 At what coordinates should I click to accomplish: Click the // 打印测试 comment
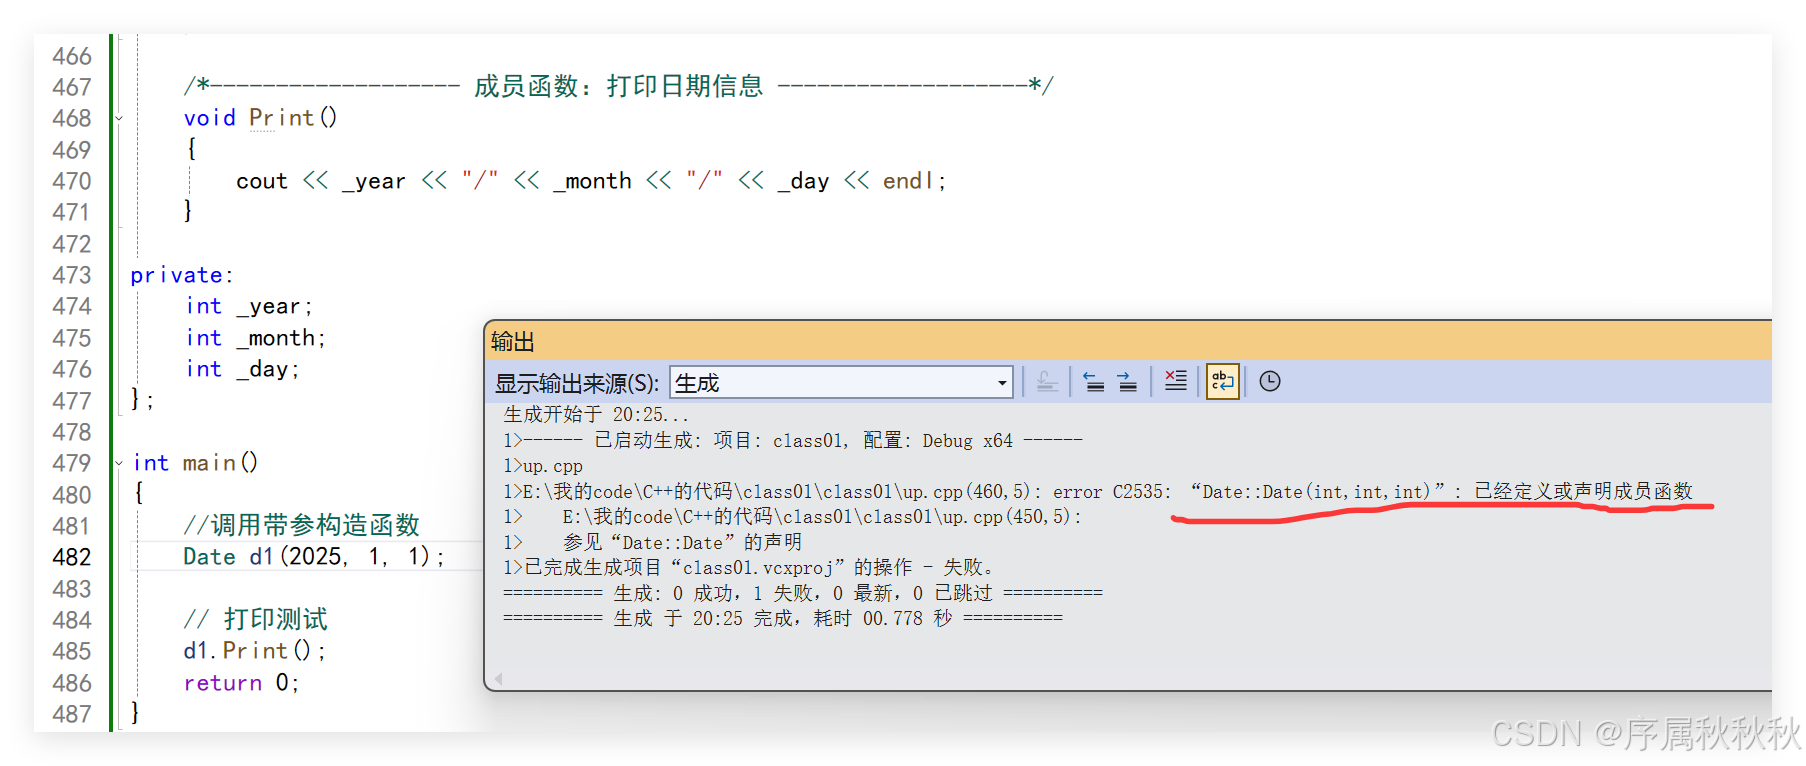255,619
